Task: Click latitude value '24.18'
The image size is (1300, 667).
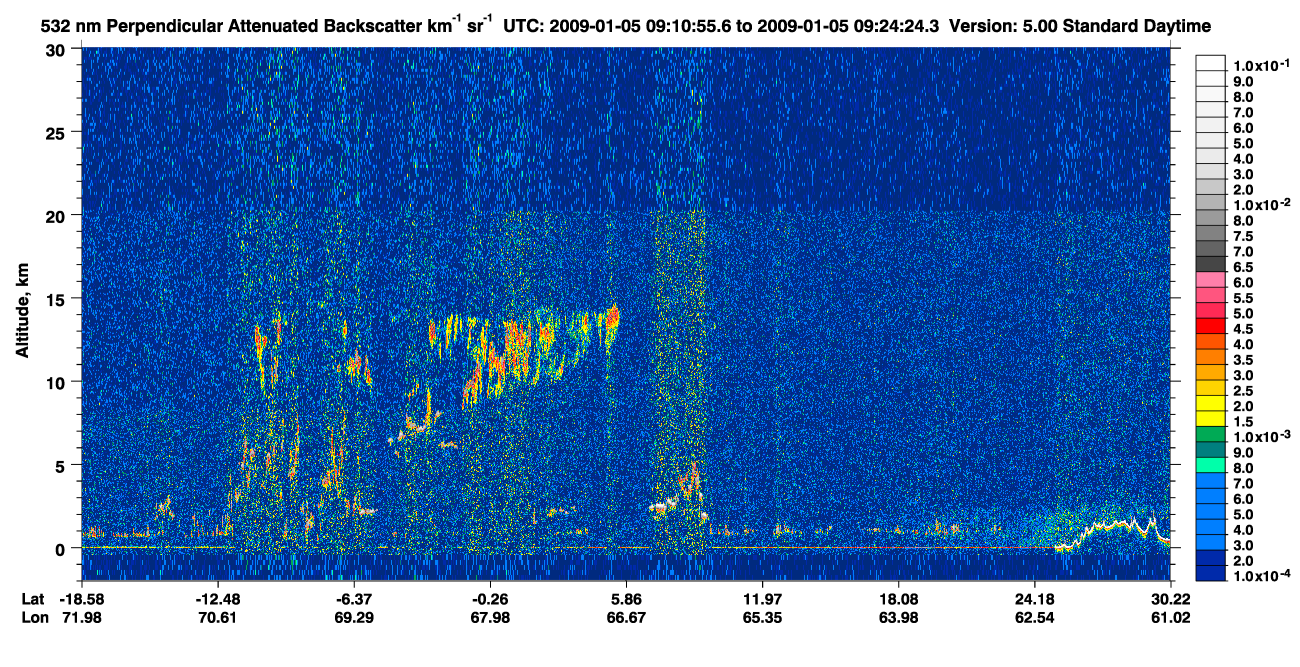Action: (x=1034, y=600)
